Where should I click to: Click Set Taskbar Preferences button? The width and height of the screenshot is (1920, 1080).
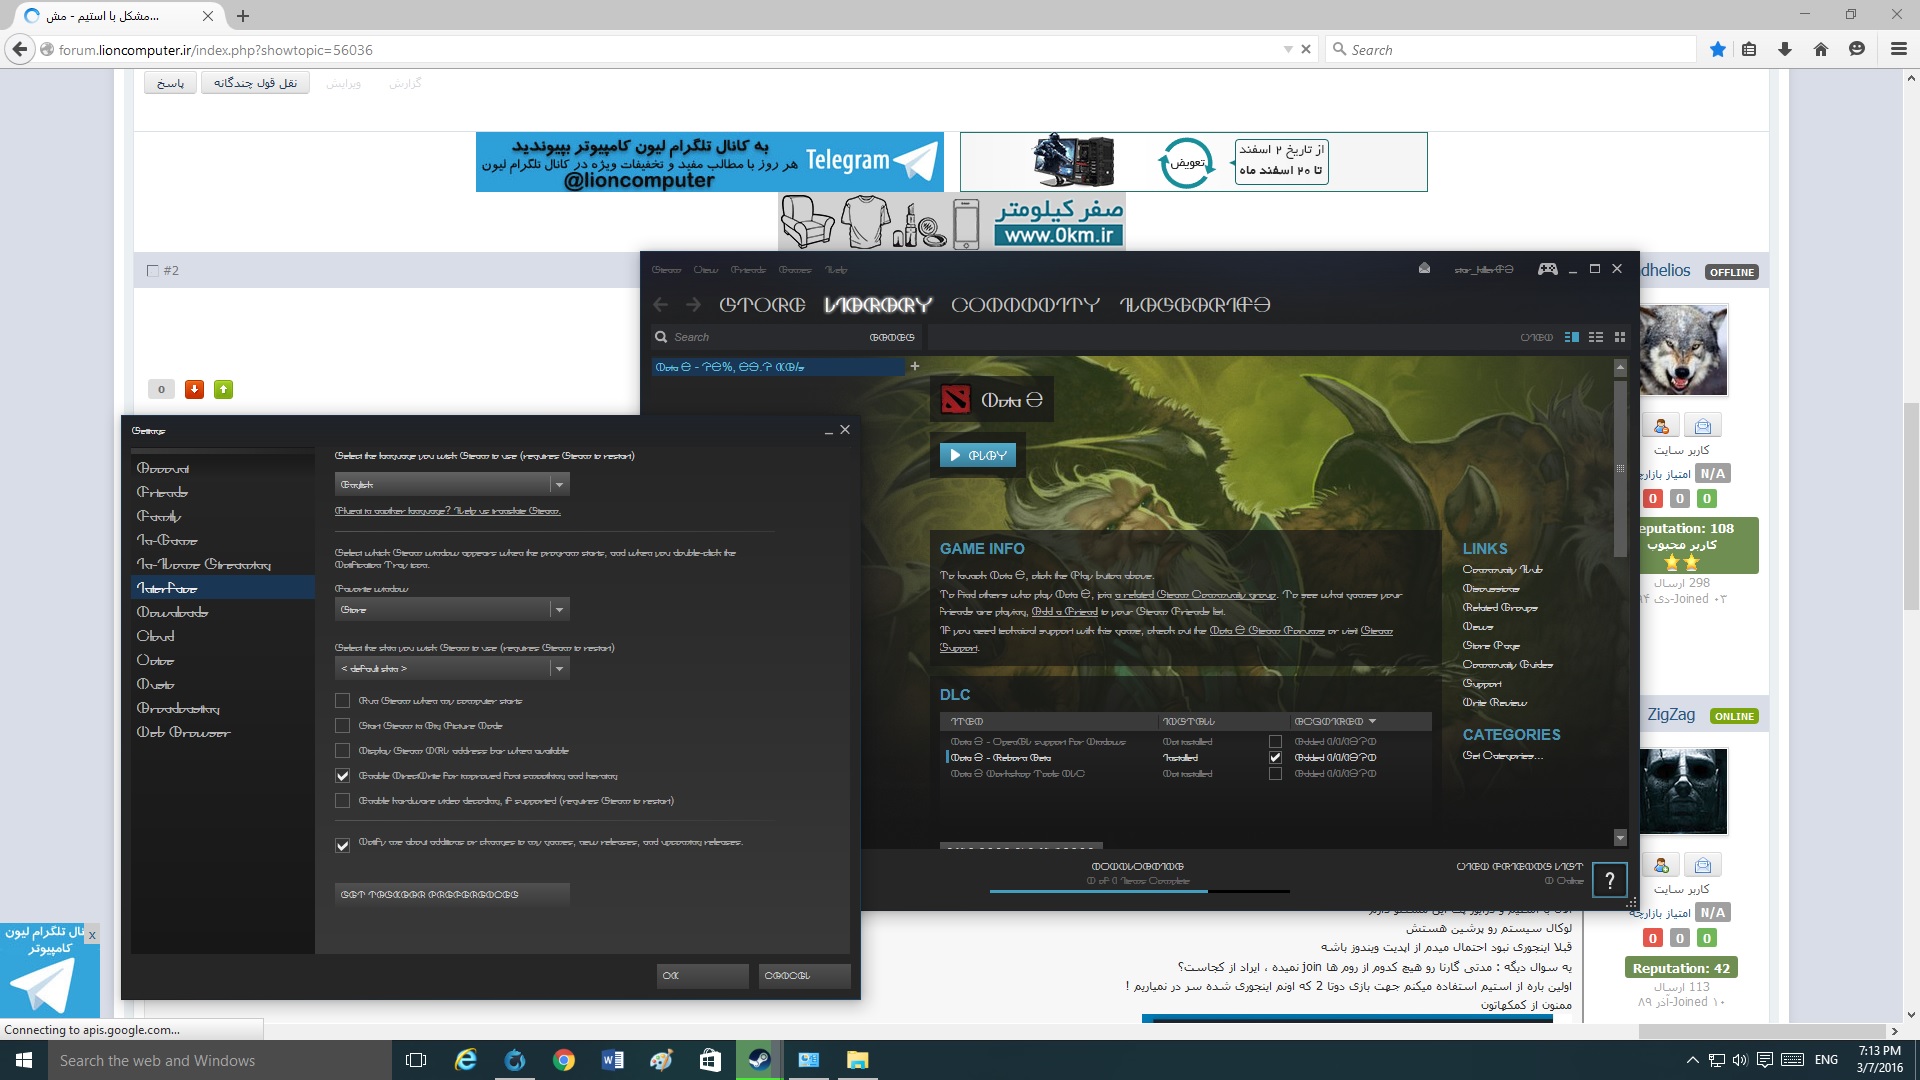(x=452, y=895)
